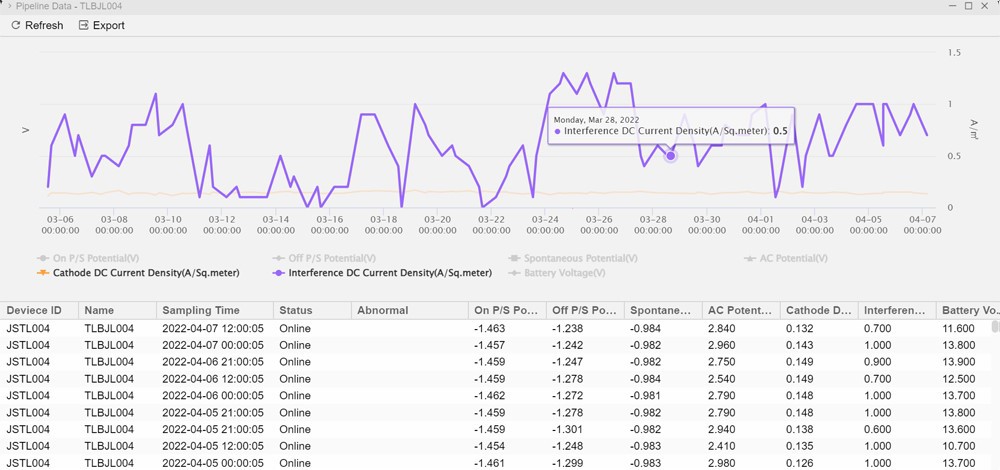Close the Pipeline Data window
Image resolution: width=1000 pixels, height=470 pixels.
(987, 6)
